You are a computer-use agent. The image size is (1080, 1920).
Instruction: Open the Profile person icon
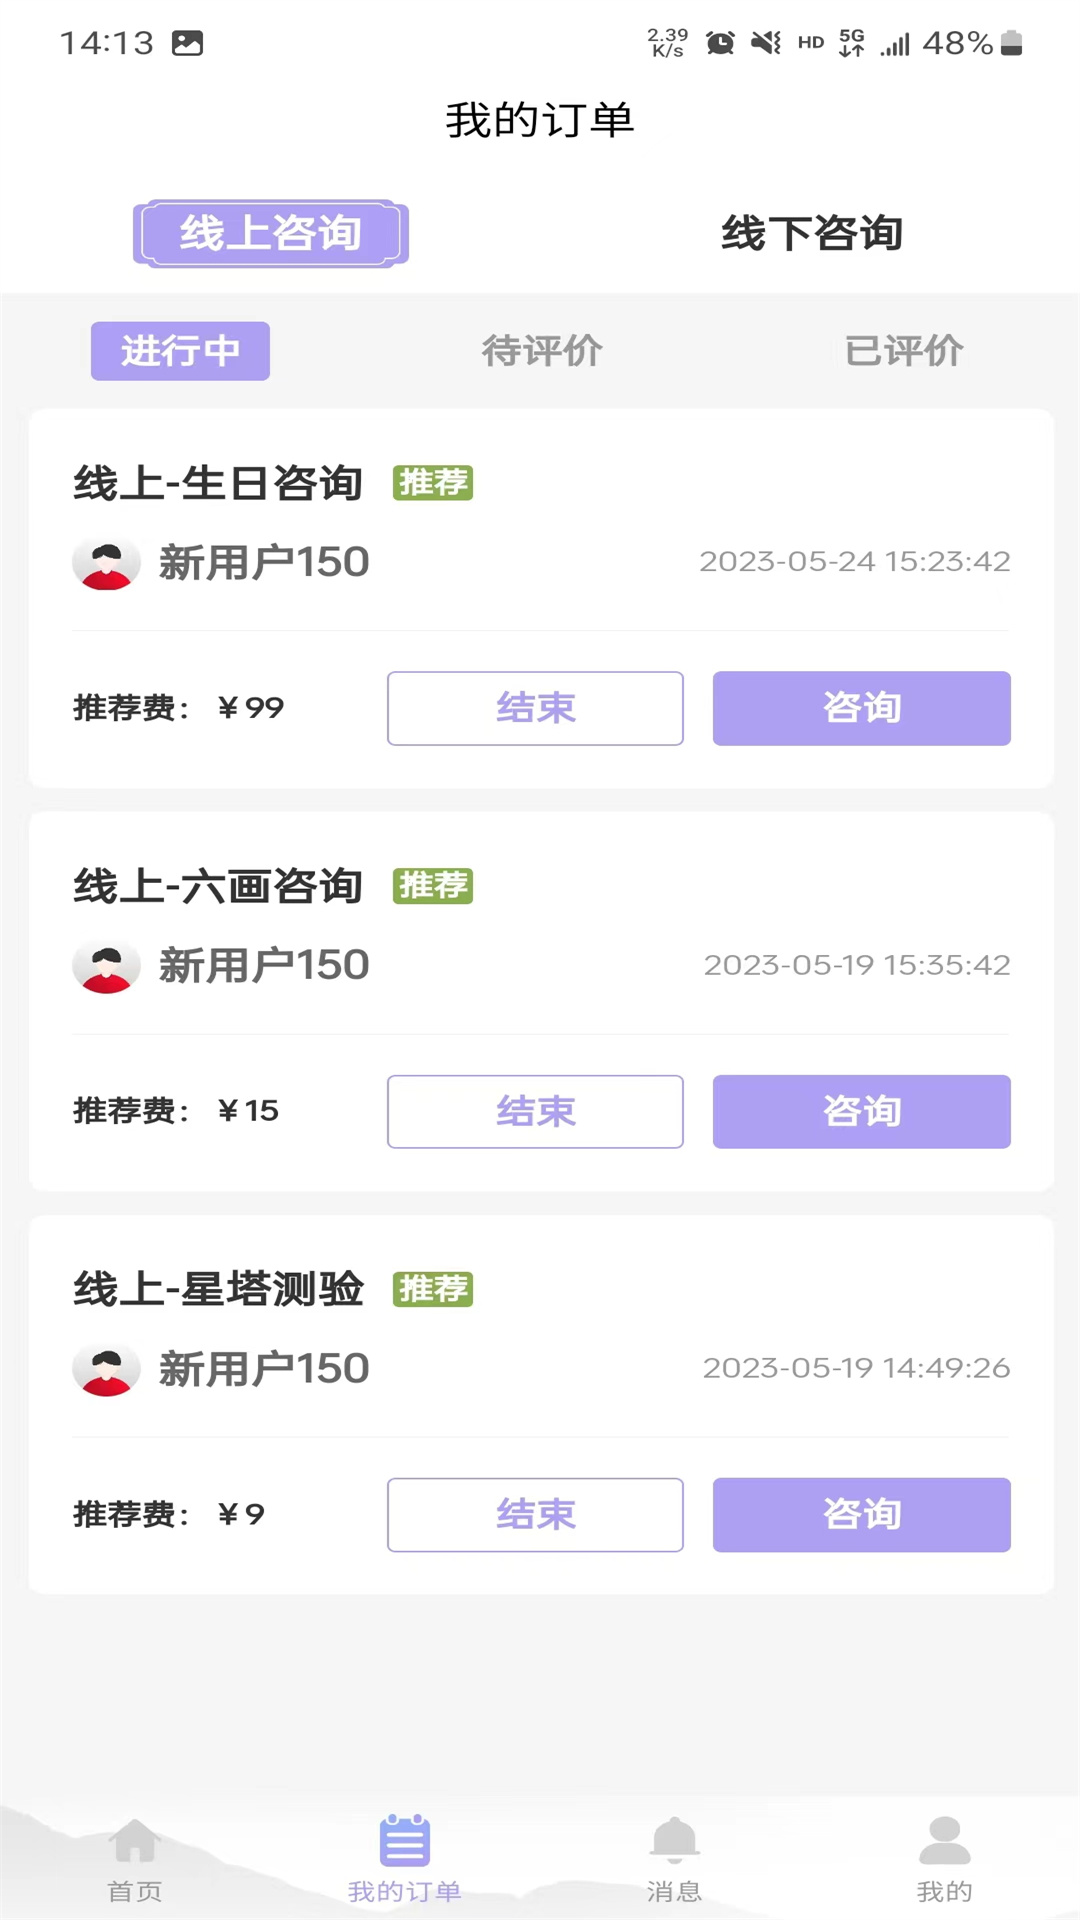944,1842
